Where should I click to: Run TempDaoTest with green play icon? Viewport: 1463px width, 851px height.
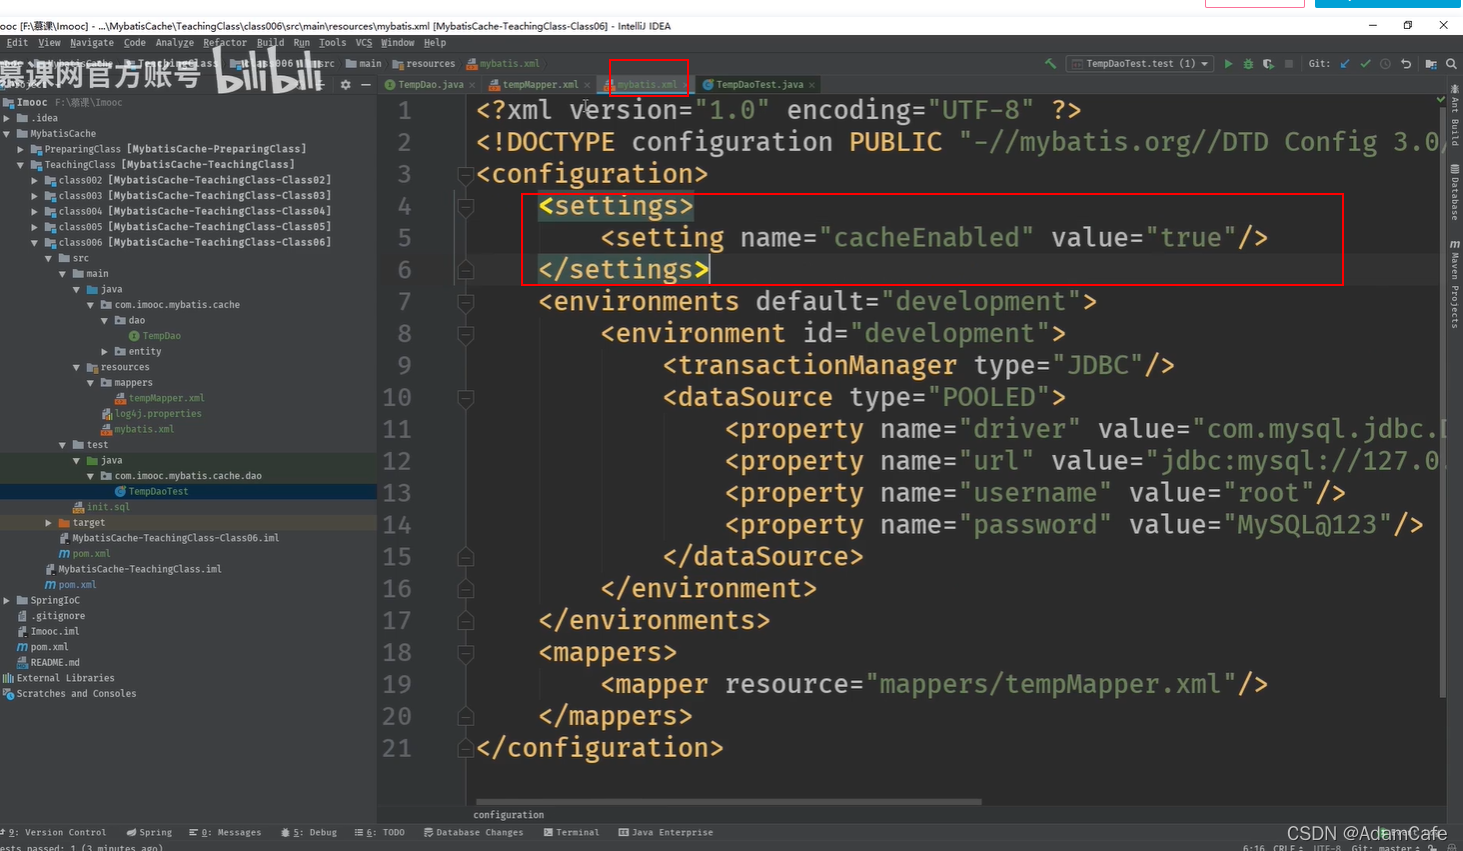[1229, 63]
